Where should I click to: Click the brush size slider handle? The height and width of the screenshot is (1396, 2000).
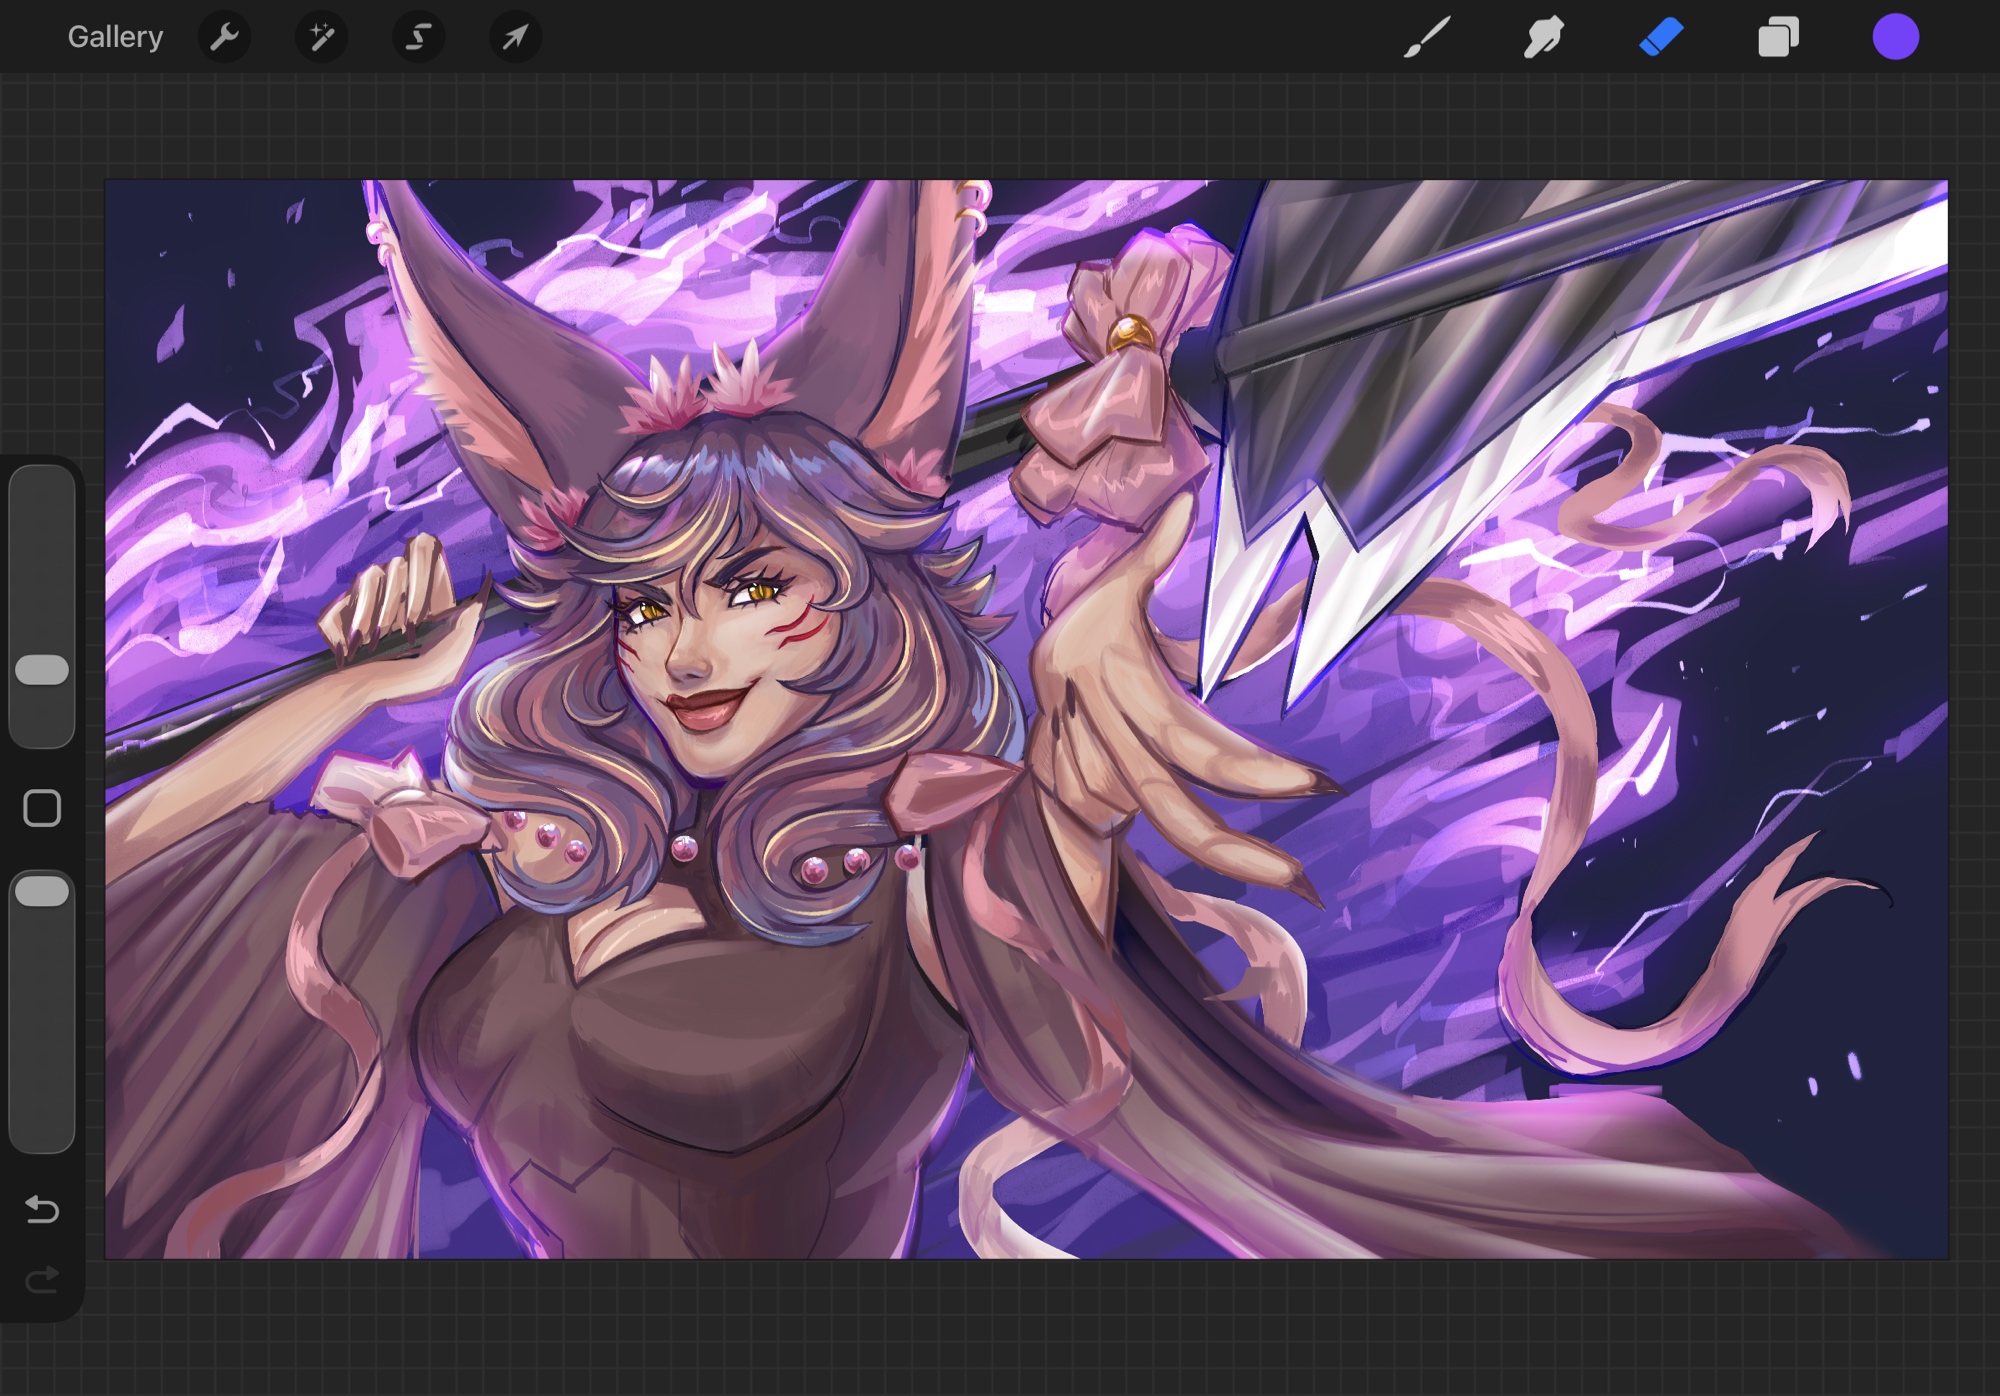point(42,670)
